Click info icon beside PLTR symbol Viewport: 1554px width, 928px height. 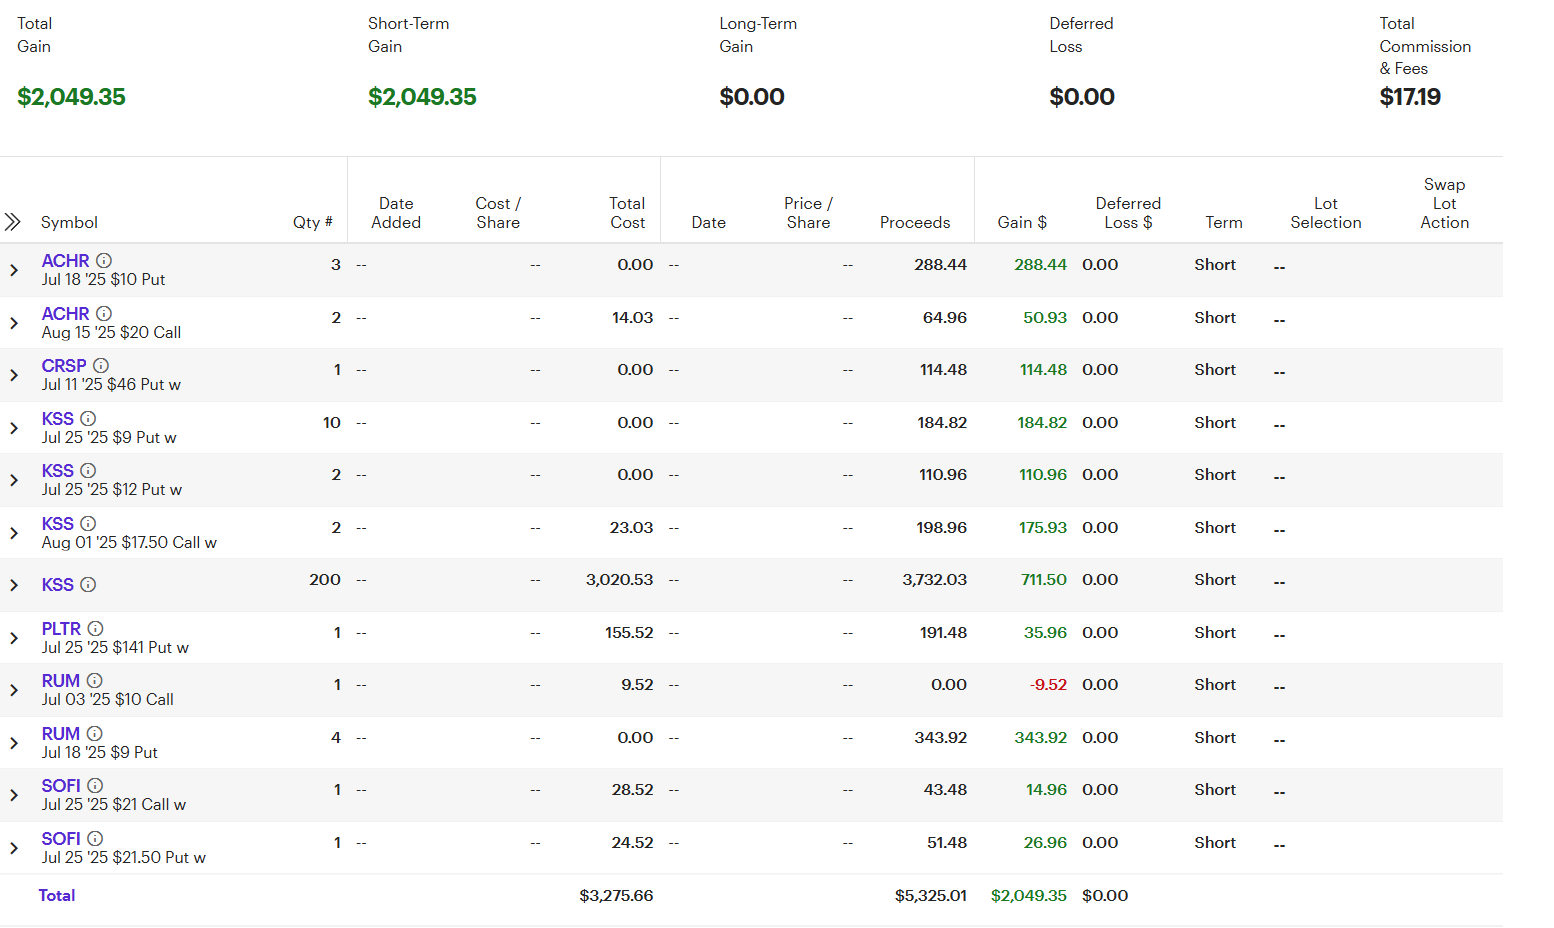coord(96,629)
